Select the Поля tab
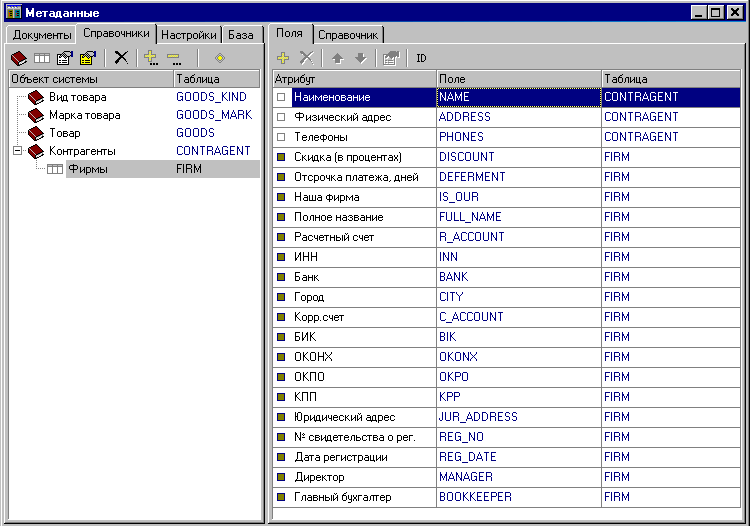 290,33
